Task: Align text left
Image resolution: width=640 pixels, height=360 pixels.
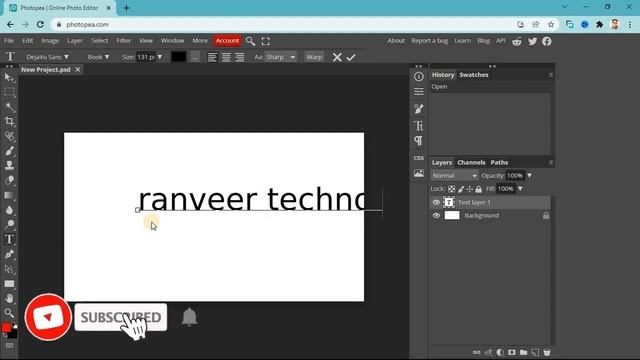Action: point(212,57)
